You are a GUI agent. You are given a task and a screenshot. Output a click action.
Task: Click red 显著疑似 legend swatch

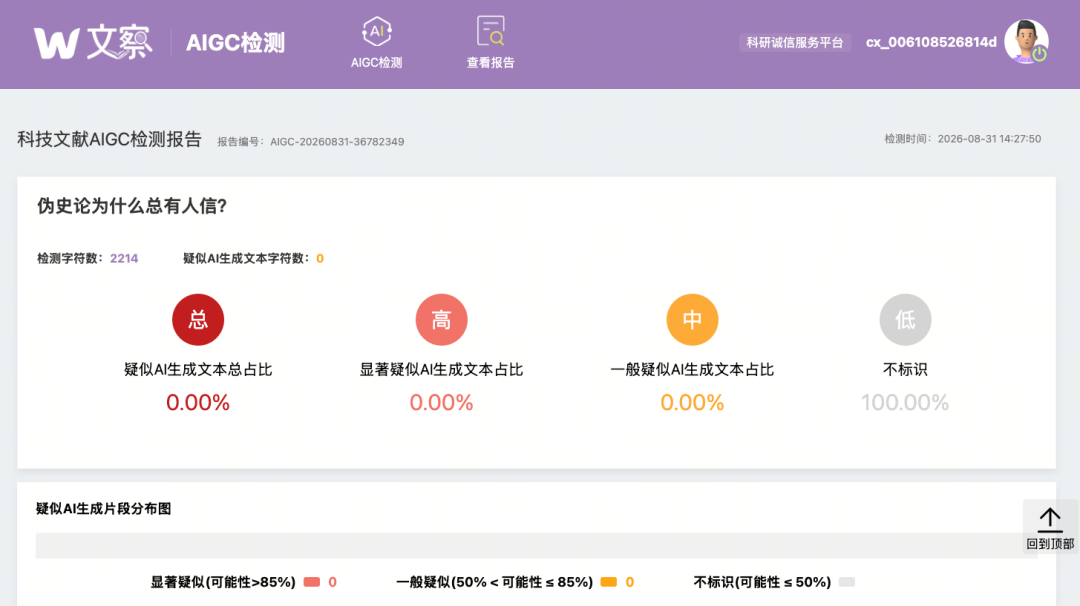pos(312,582)
